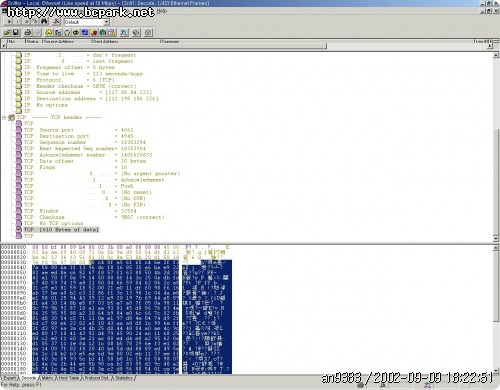Switch to the Host Table tab
This screenshot has height=390, width=500.
click(68, 378)
